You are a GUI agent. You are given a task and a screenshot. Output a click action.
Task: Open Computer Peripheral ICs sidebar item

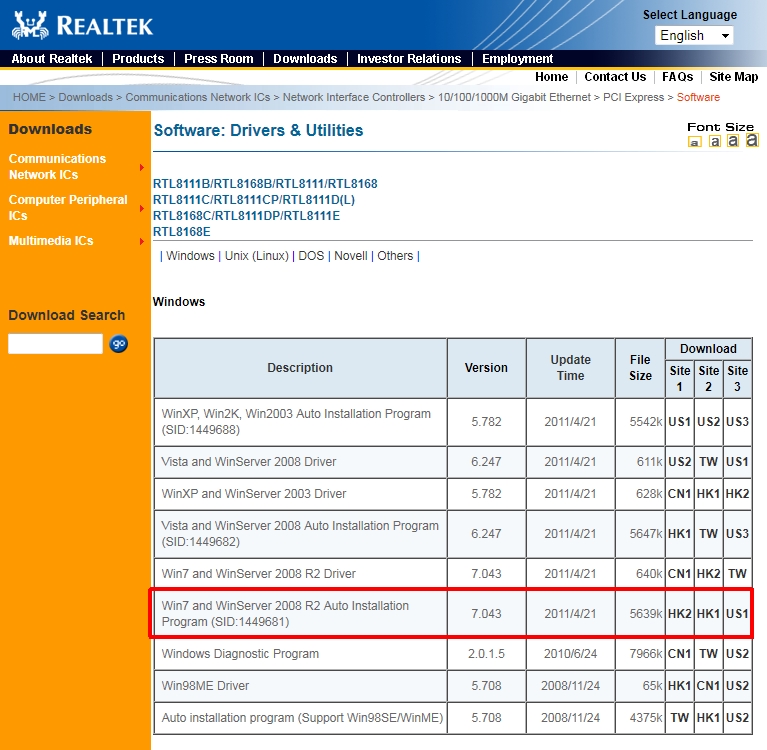[x=68, y=208]
